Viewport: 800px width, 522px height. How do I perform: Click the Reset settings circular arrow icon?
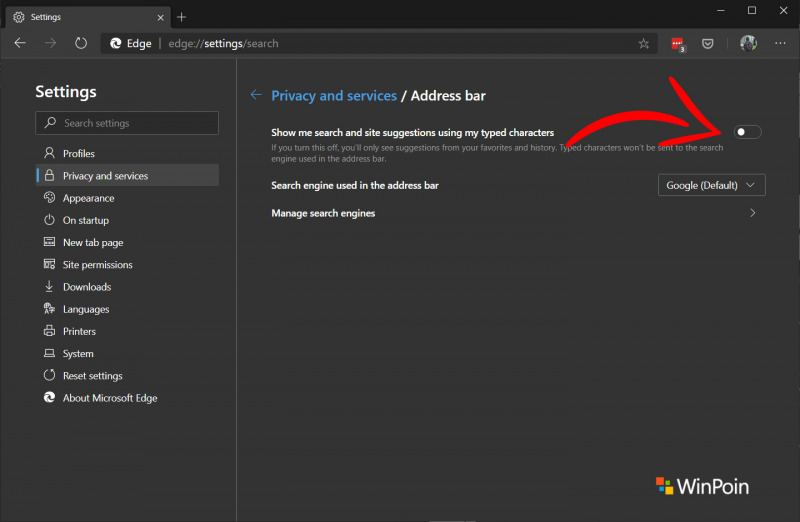49,375
